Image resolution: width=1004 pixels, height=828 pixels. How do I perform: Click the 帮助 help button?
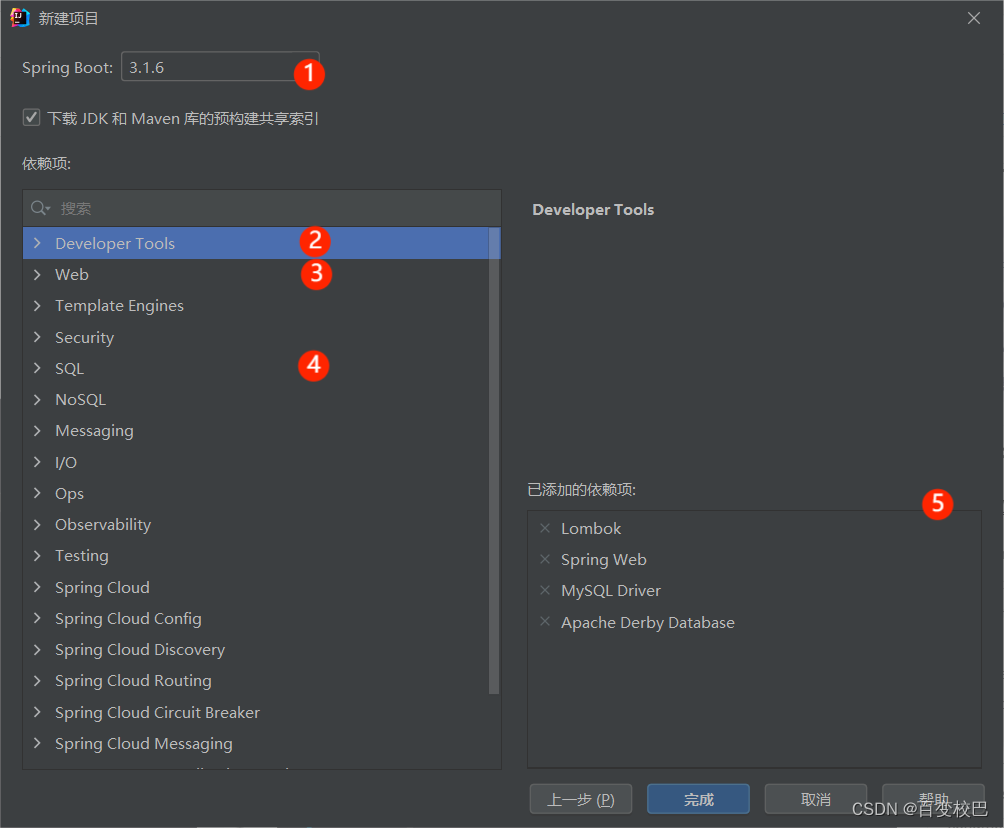(x=934, y=799)
